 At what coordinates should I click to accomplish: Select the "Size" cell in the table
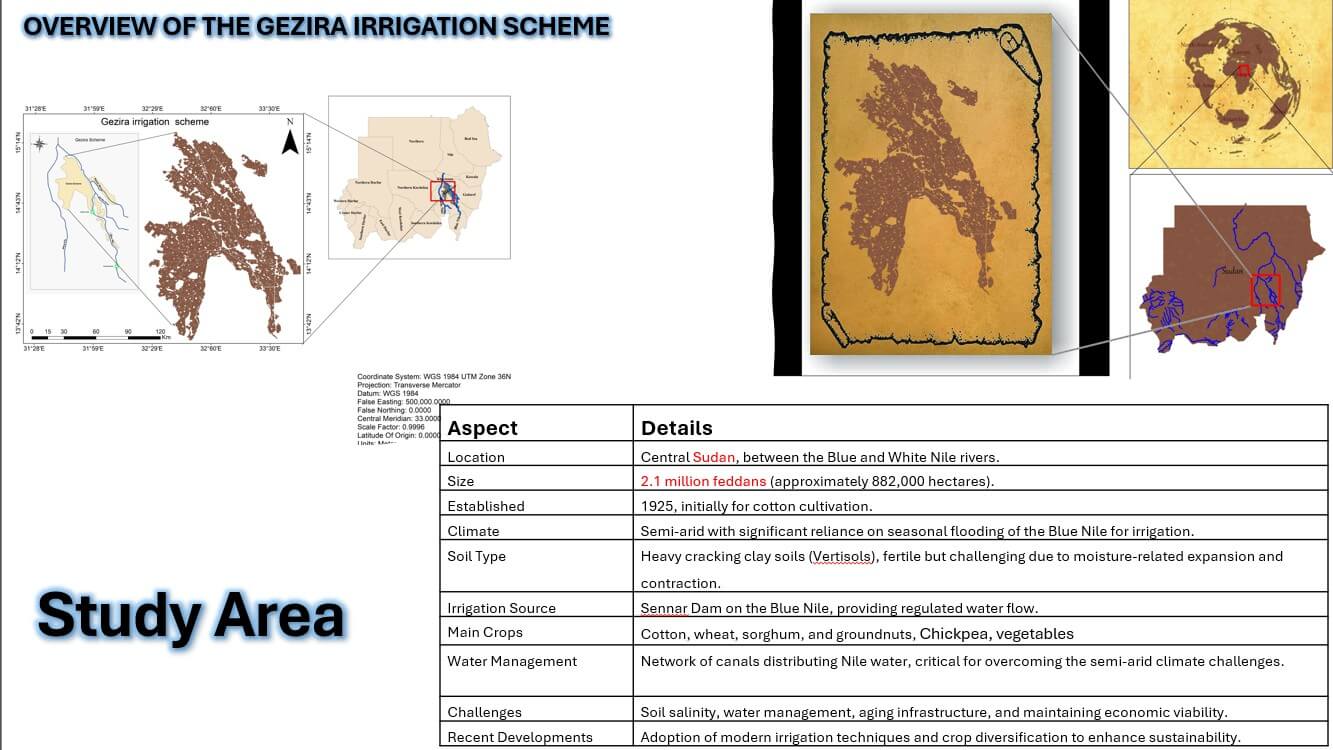click(x=536, y=478)
